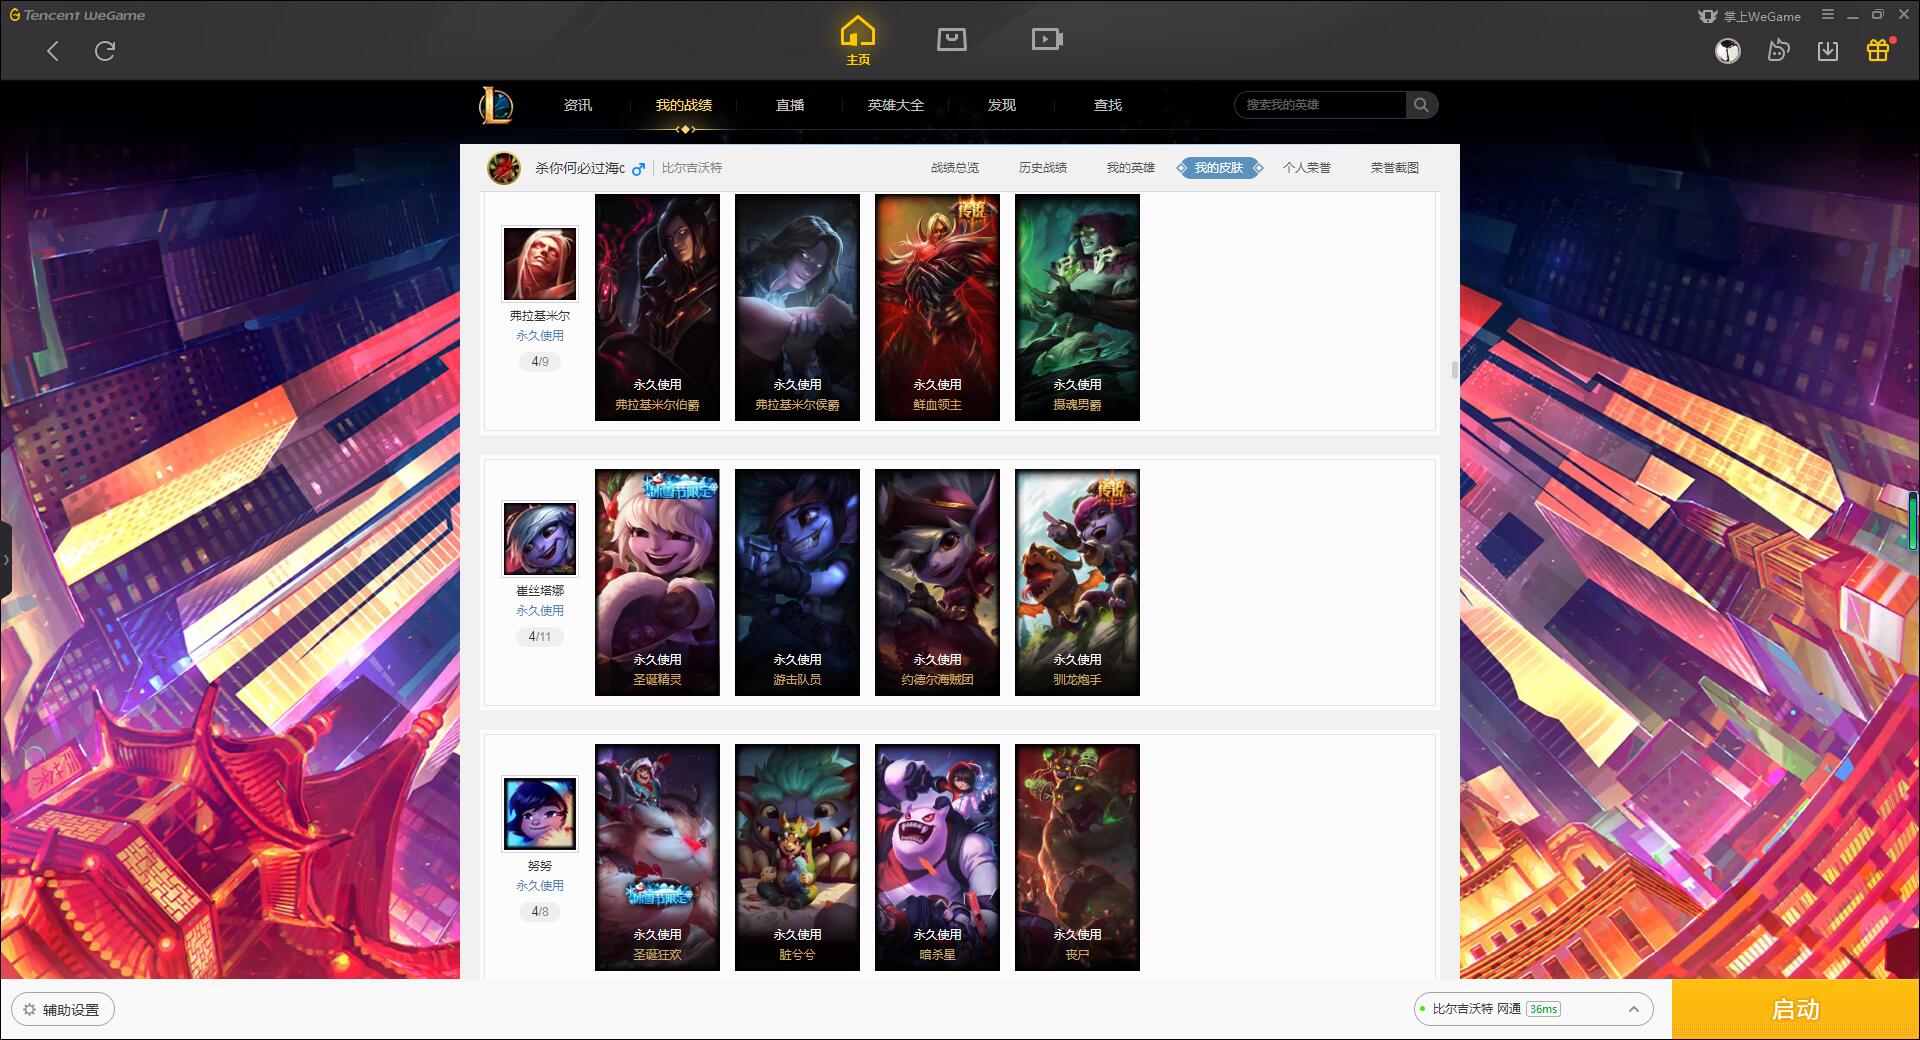Click the refresh page icon
Viewport: 1920px width, 1040px height.
coord(105,51)
